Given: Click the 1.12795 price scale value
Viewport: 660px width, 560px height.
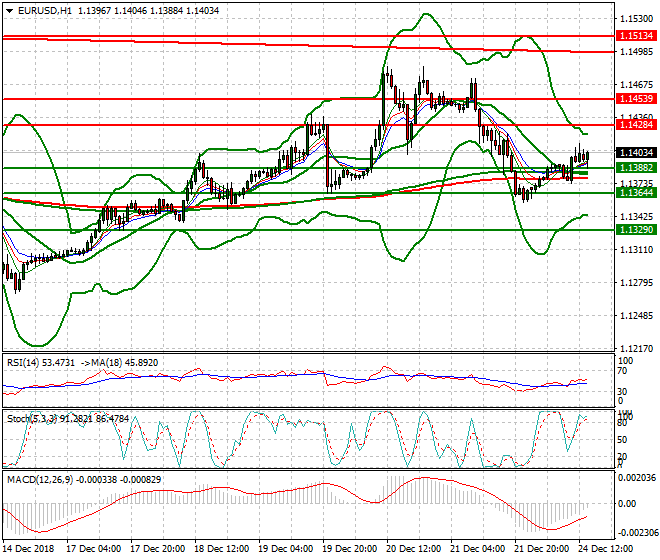Looking at the screenshot, I should [637, 283].
